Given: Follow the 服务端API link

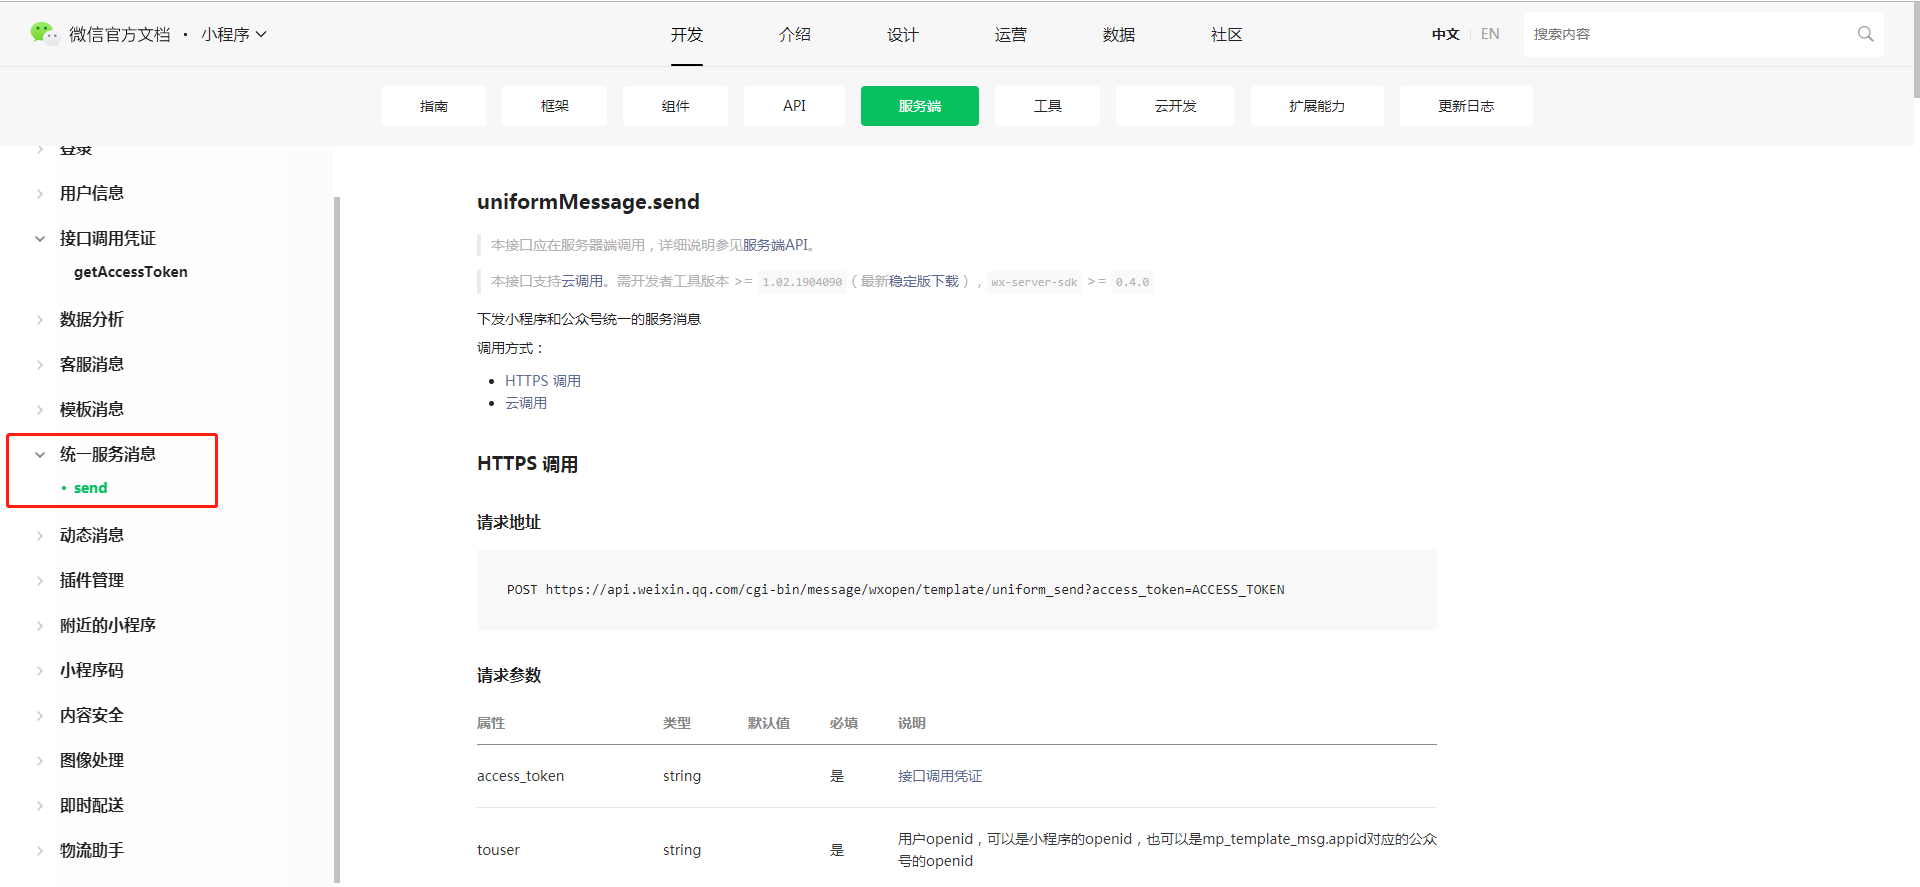Looking at the screenshot, I should pos(775,245).
